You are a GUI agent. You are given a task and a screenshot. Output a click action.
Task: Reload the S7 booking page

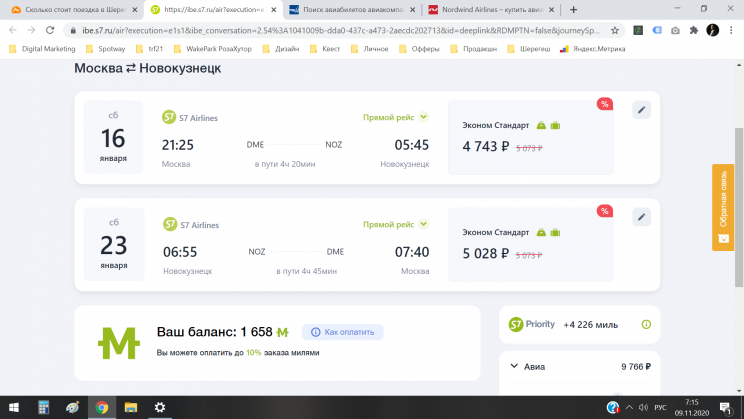pyautogui.click(x=50, y=30)
